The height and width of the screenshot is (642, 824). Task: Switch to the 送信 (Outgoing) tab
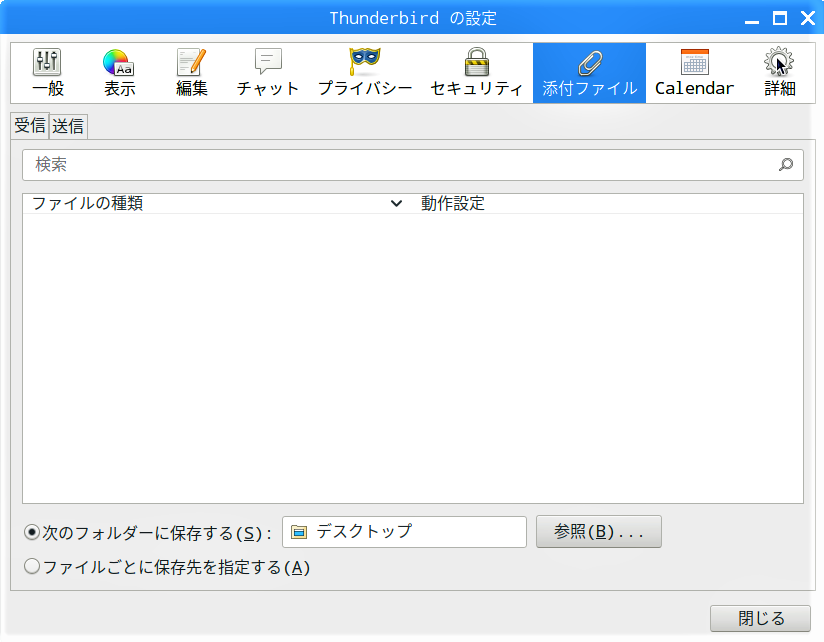[x=68, y=127]
